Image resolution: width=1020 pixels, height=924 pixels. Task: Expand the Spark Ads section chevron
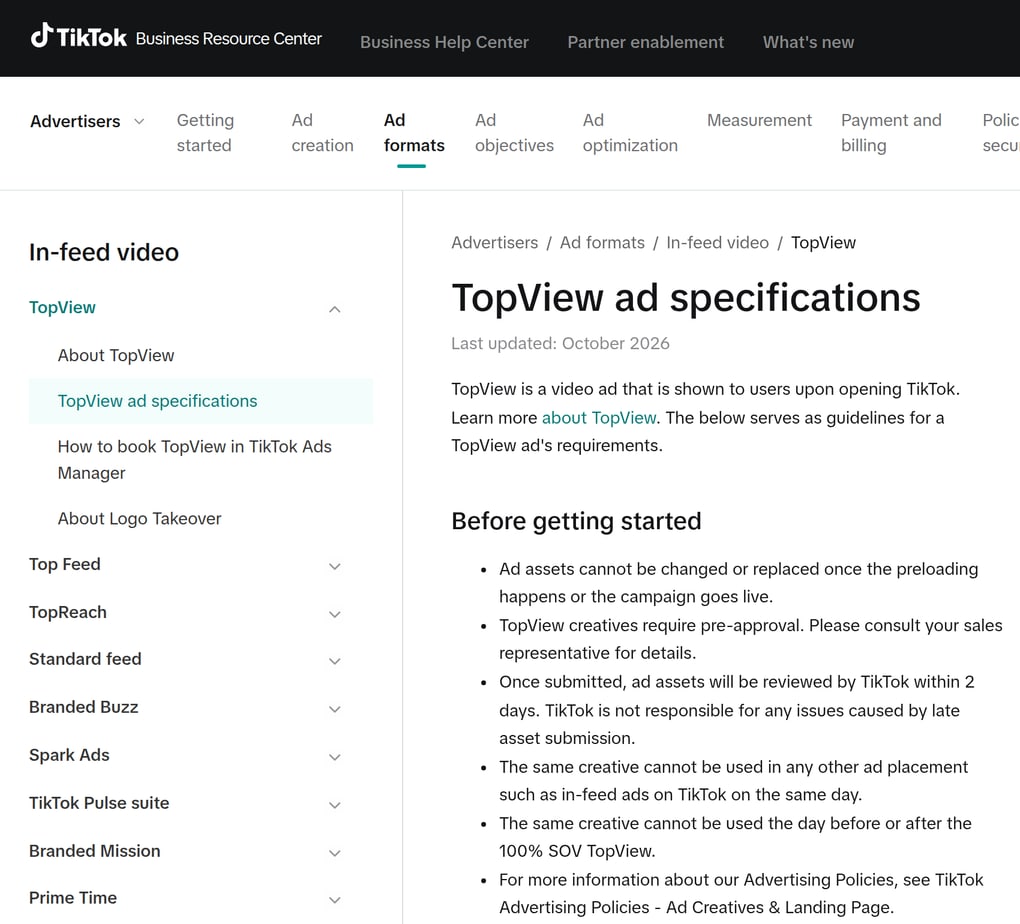click(x=334, y=757)
